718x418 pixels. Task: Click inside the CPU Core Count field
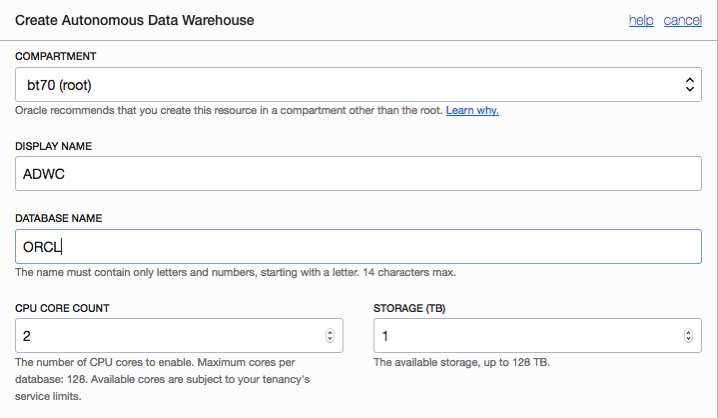pyautogui.click(x=170, y=336)
